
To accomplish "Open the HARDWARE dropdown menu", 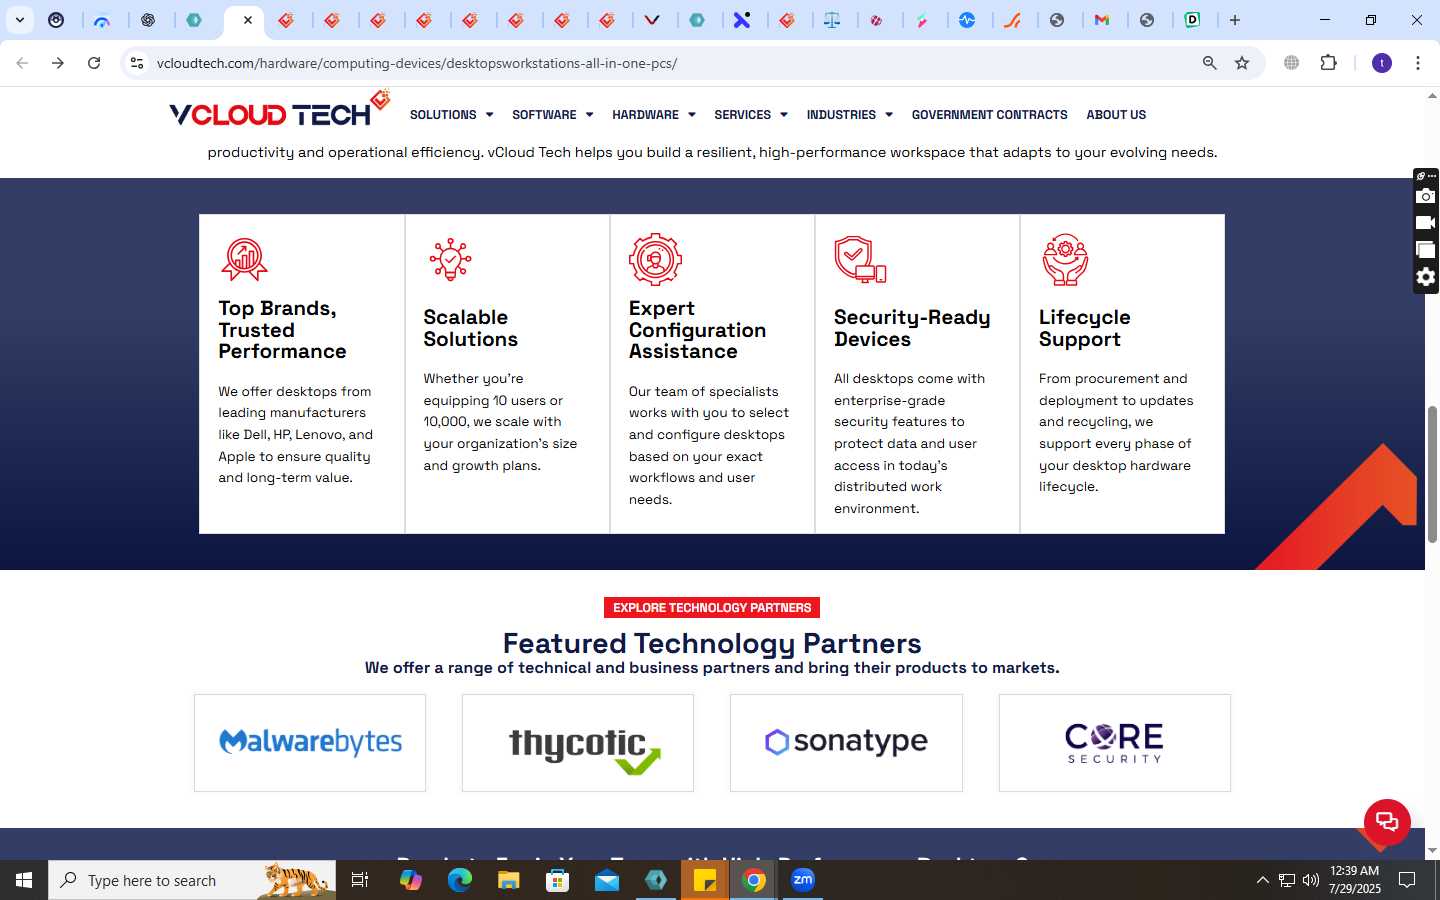I will click(653, 115).
